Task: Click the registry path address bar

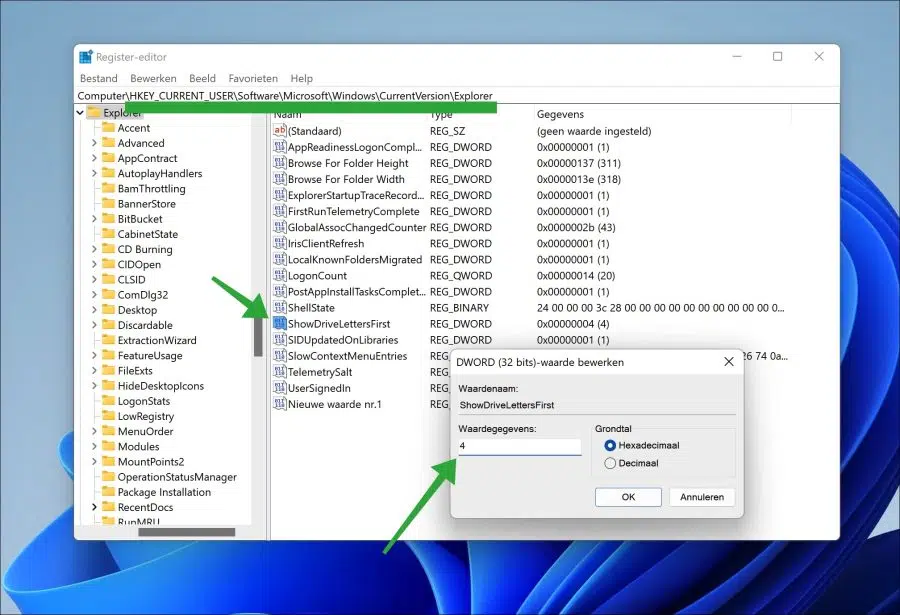Action: [x=457, y=96]
